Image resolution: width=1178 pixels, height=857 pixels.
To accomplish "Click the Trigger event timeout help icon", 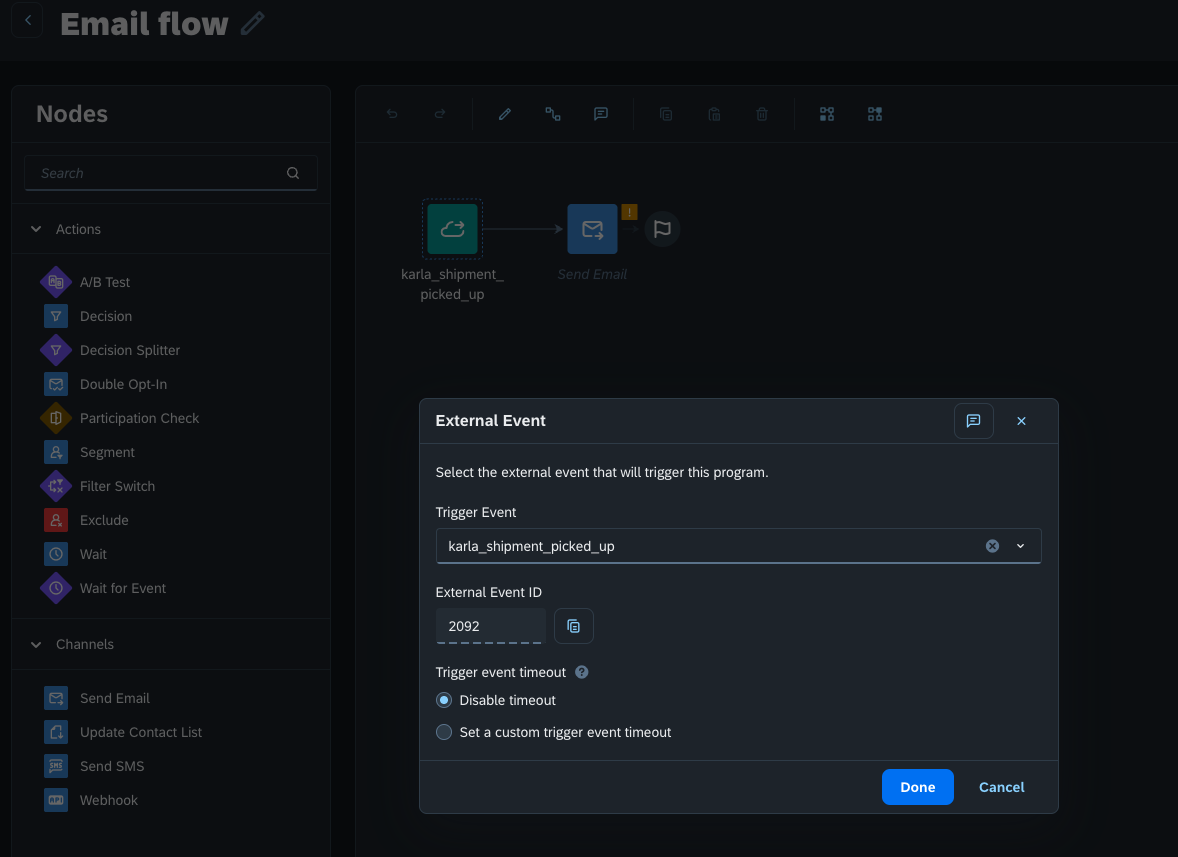I will [x=581, y=672].
